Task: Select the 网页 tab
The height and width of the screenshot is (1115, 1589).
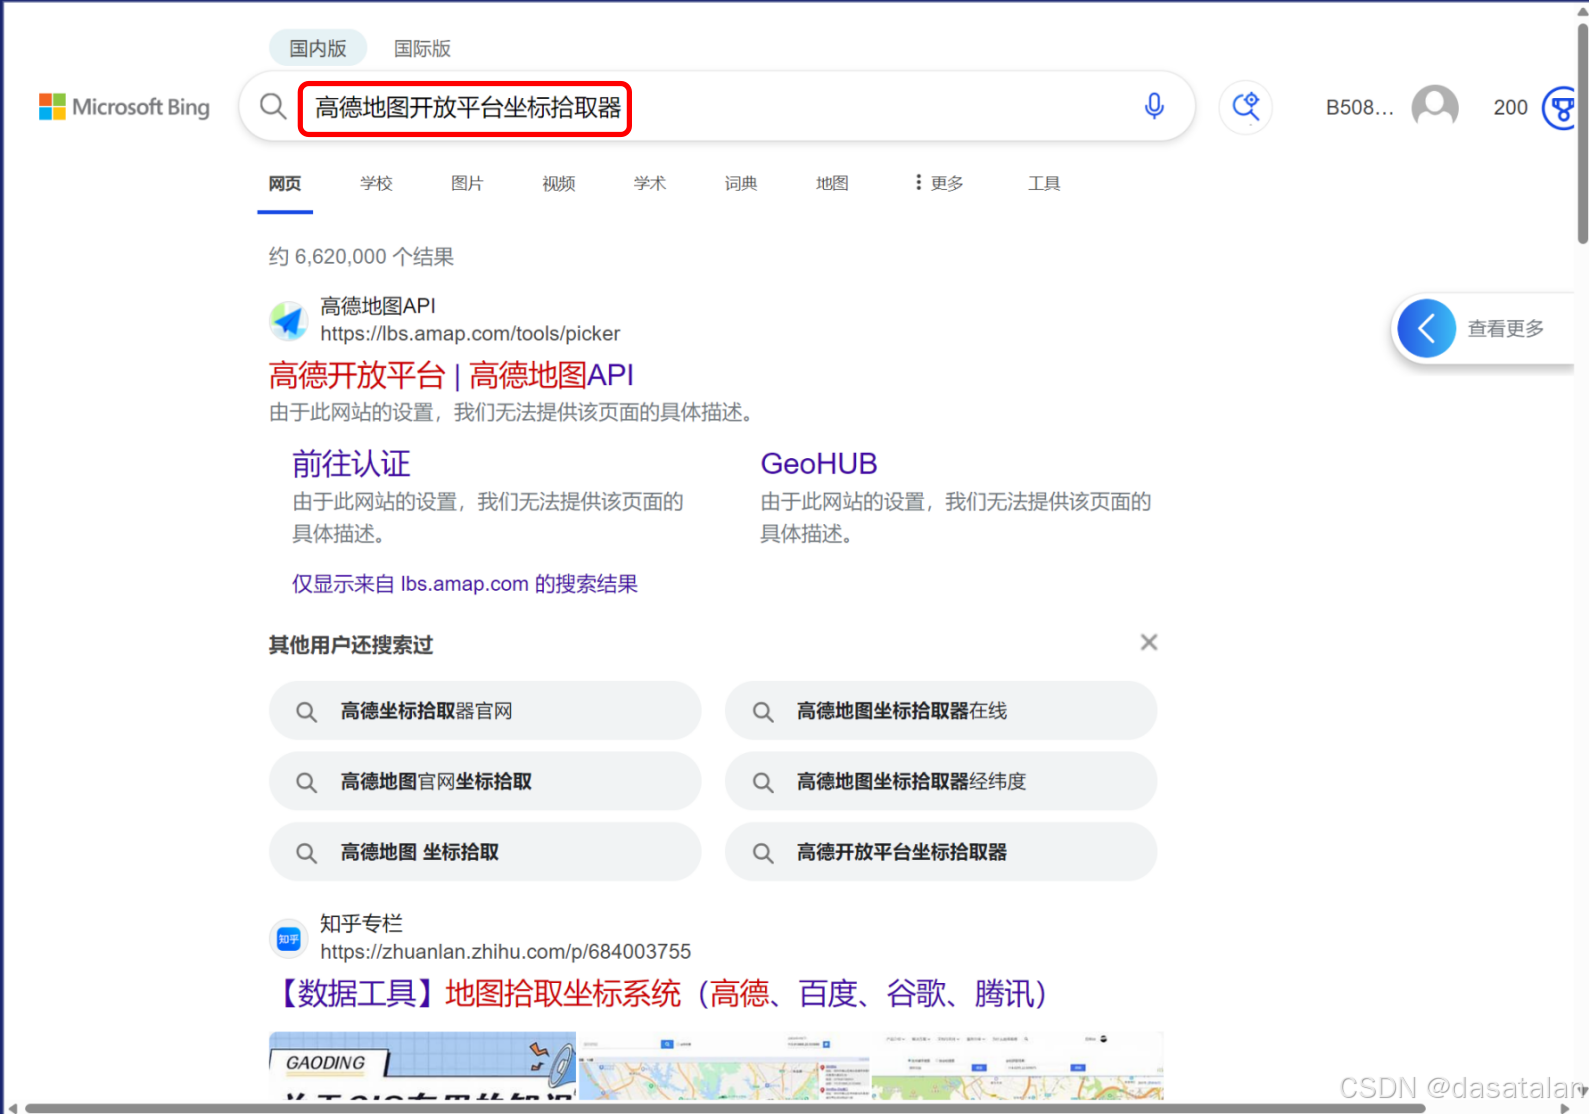Action: (x=285, y=183)
